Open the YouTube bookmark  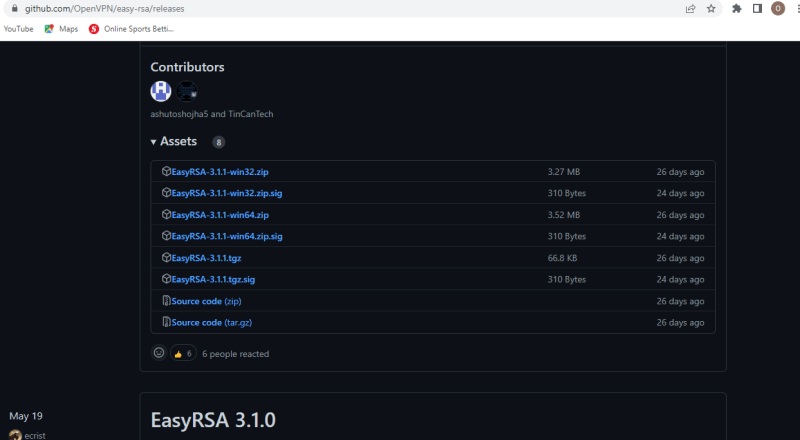tap(18, 29)
